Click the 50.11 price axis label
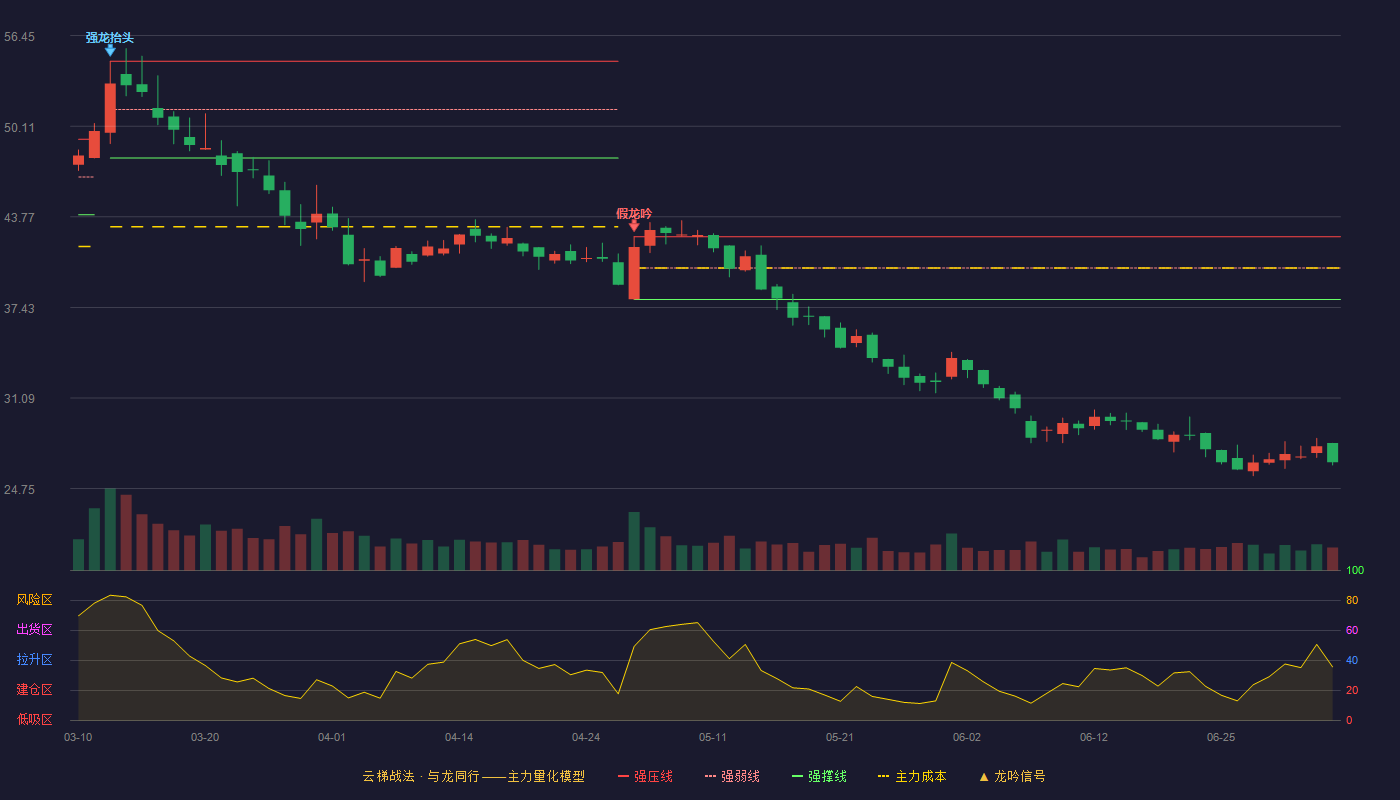 (x=19, y=127)
